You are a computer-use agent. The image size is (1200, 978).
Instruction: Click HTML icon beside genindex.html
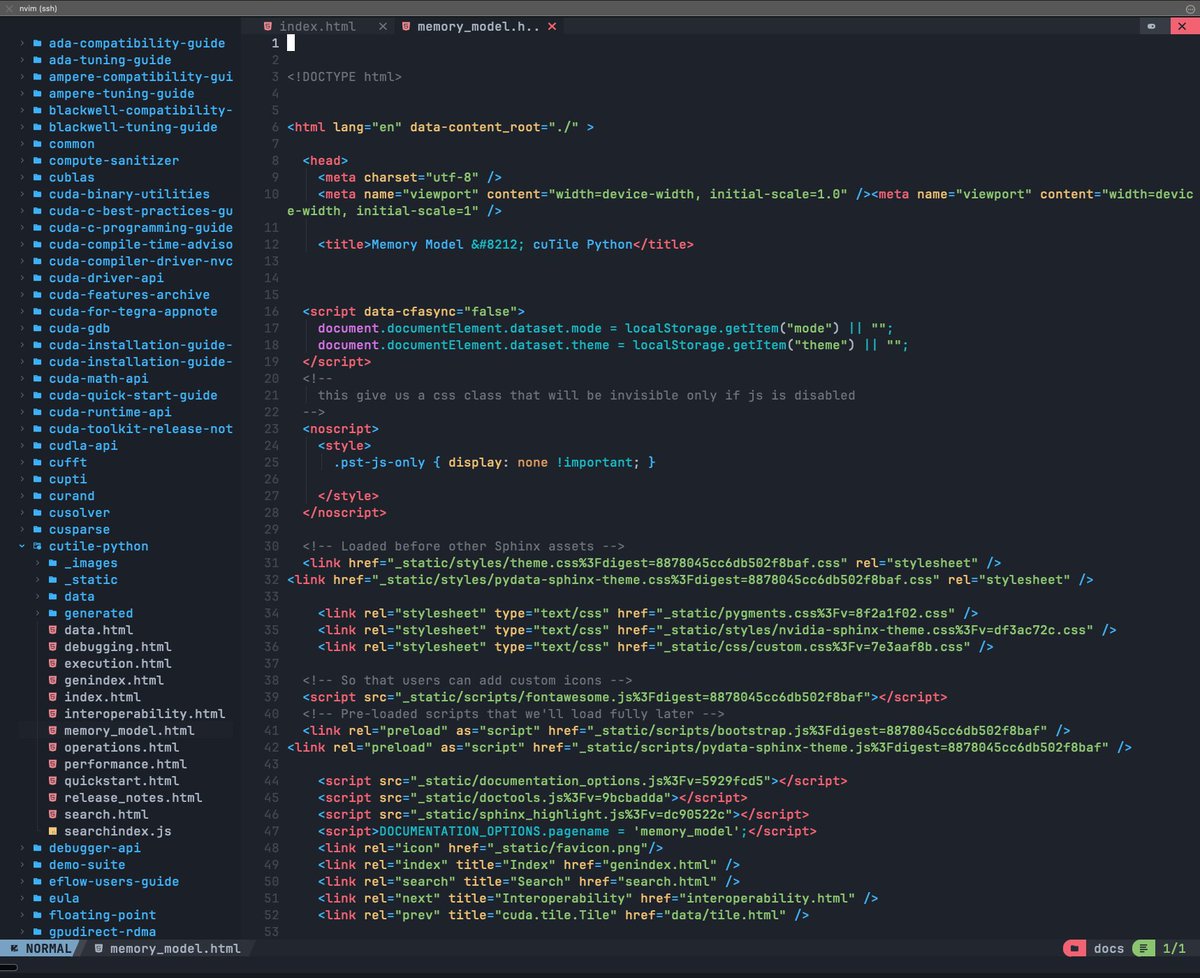tap(53, 680)
